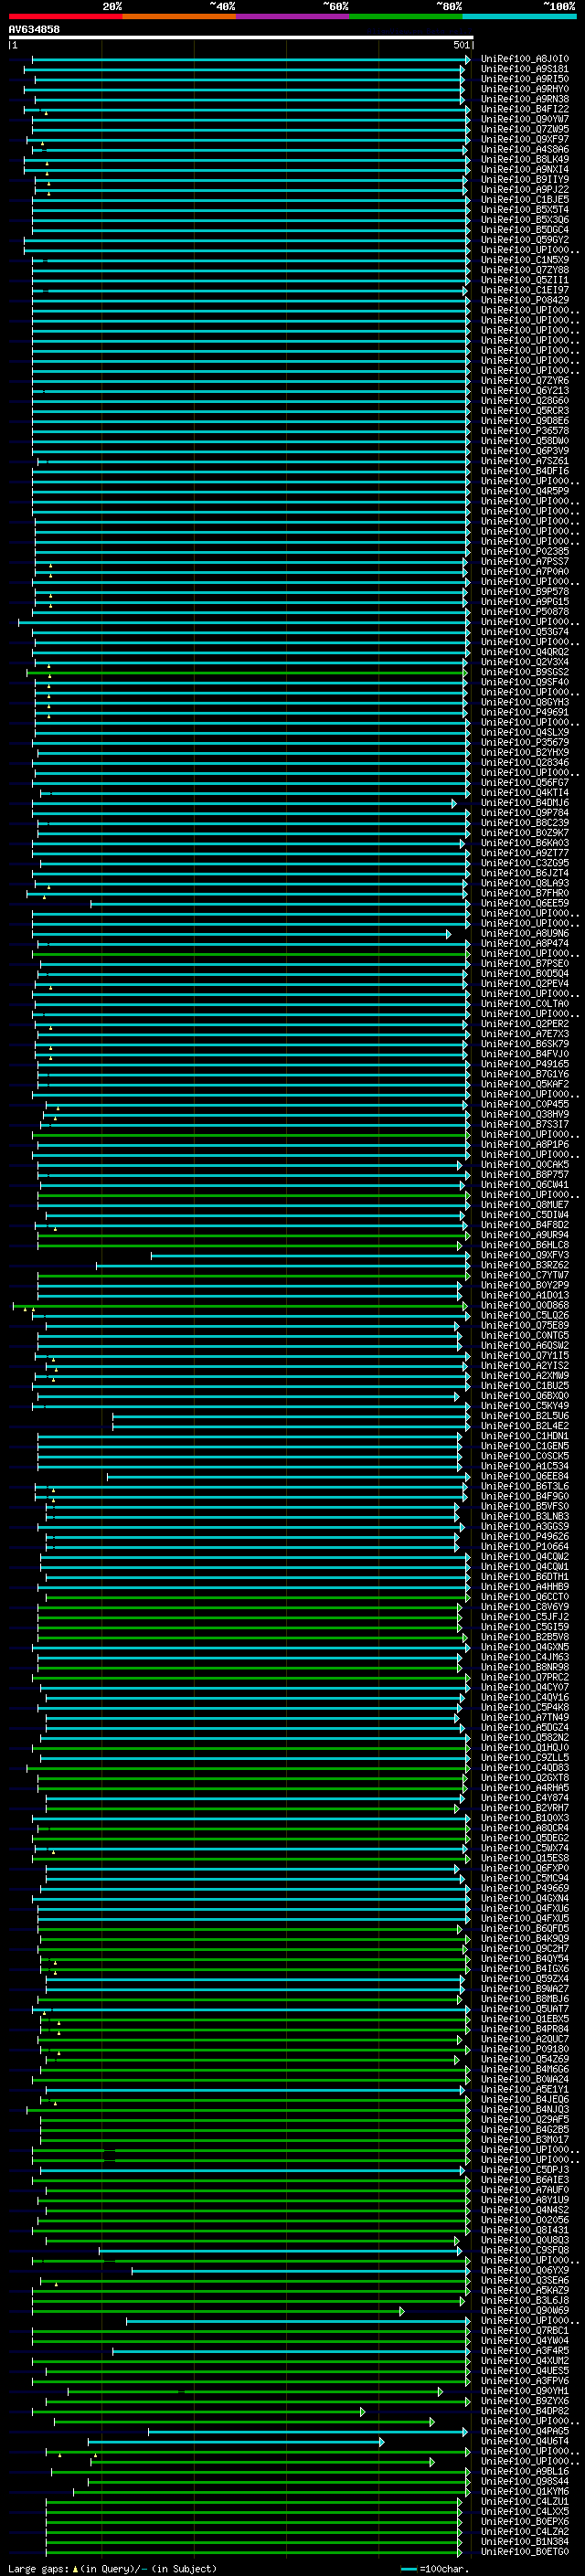Screen dimensions: 585x2576
Task: Click the UniRef100_P08429 entry
Action: [x=525, y=300]
